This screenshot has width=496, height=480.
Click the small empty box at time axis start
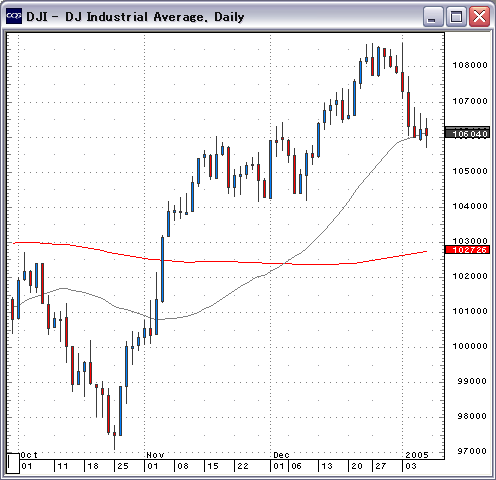point(13,463)
